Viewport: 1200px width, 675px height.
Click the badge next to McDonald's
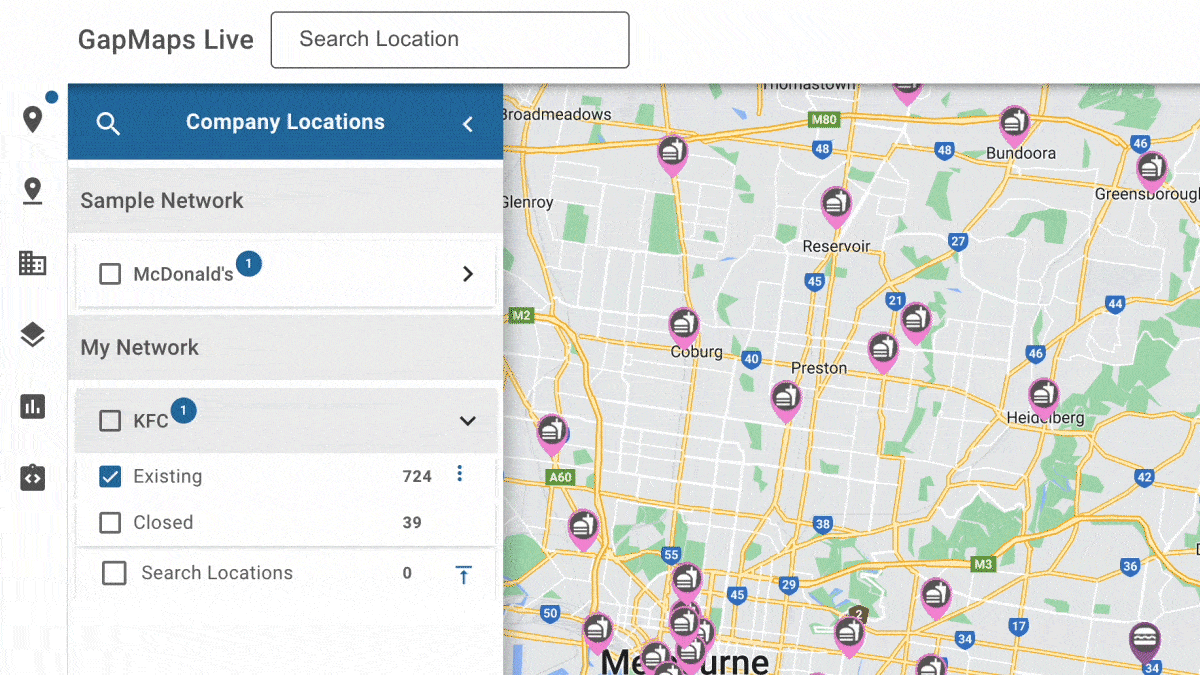(x=249, y=264)
